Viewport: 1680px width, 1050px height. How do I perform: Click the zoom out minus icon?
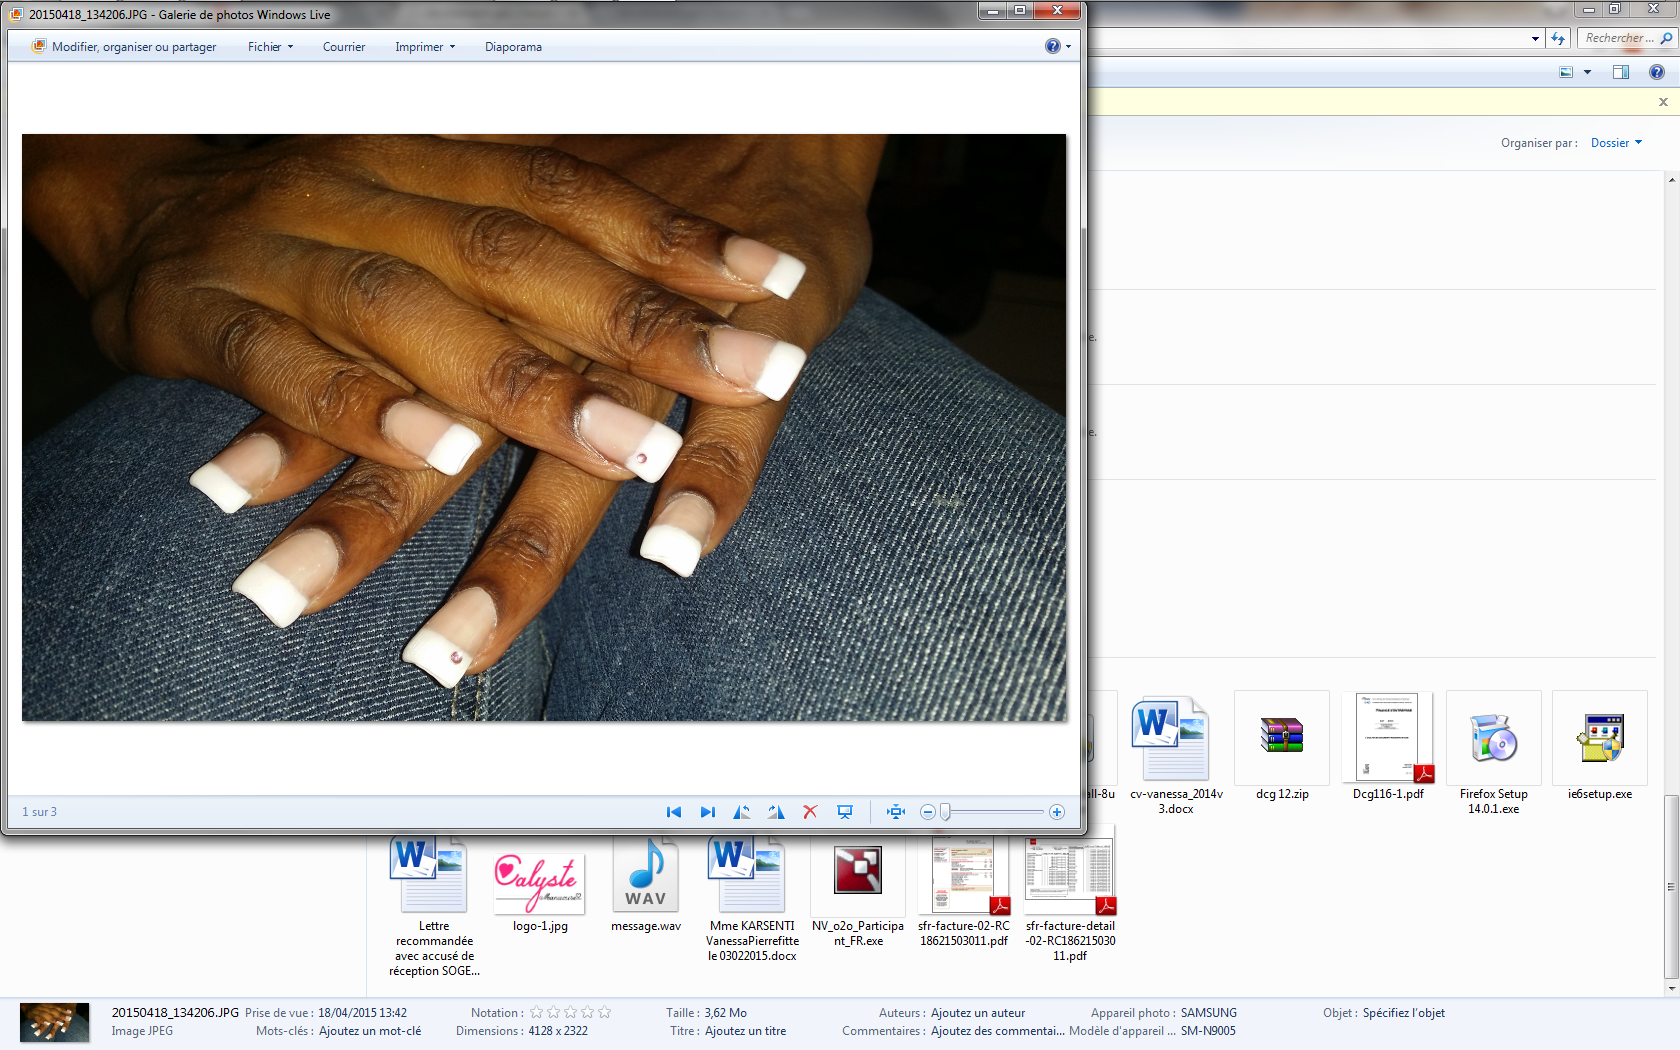tap(928, 812)
